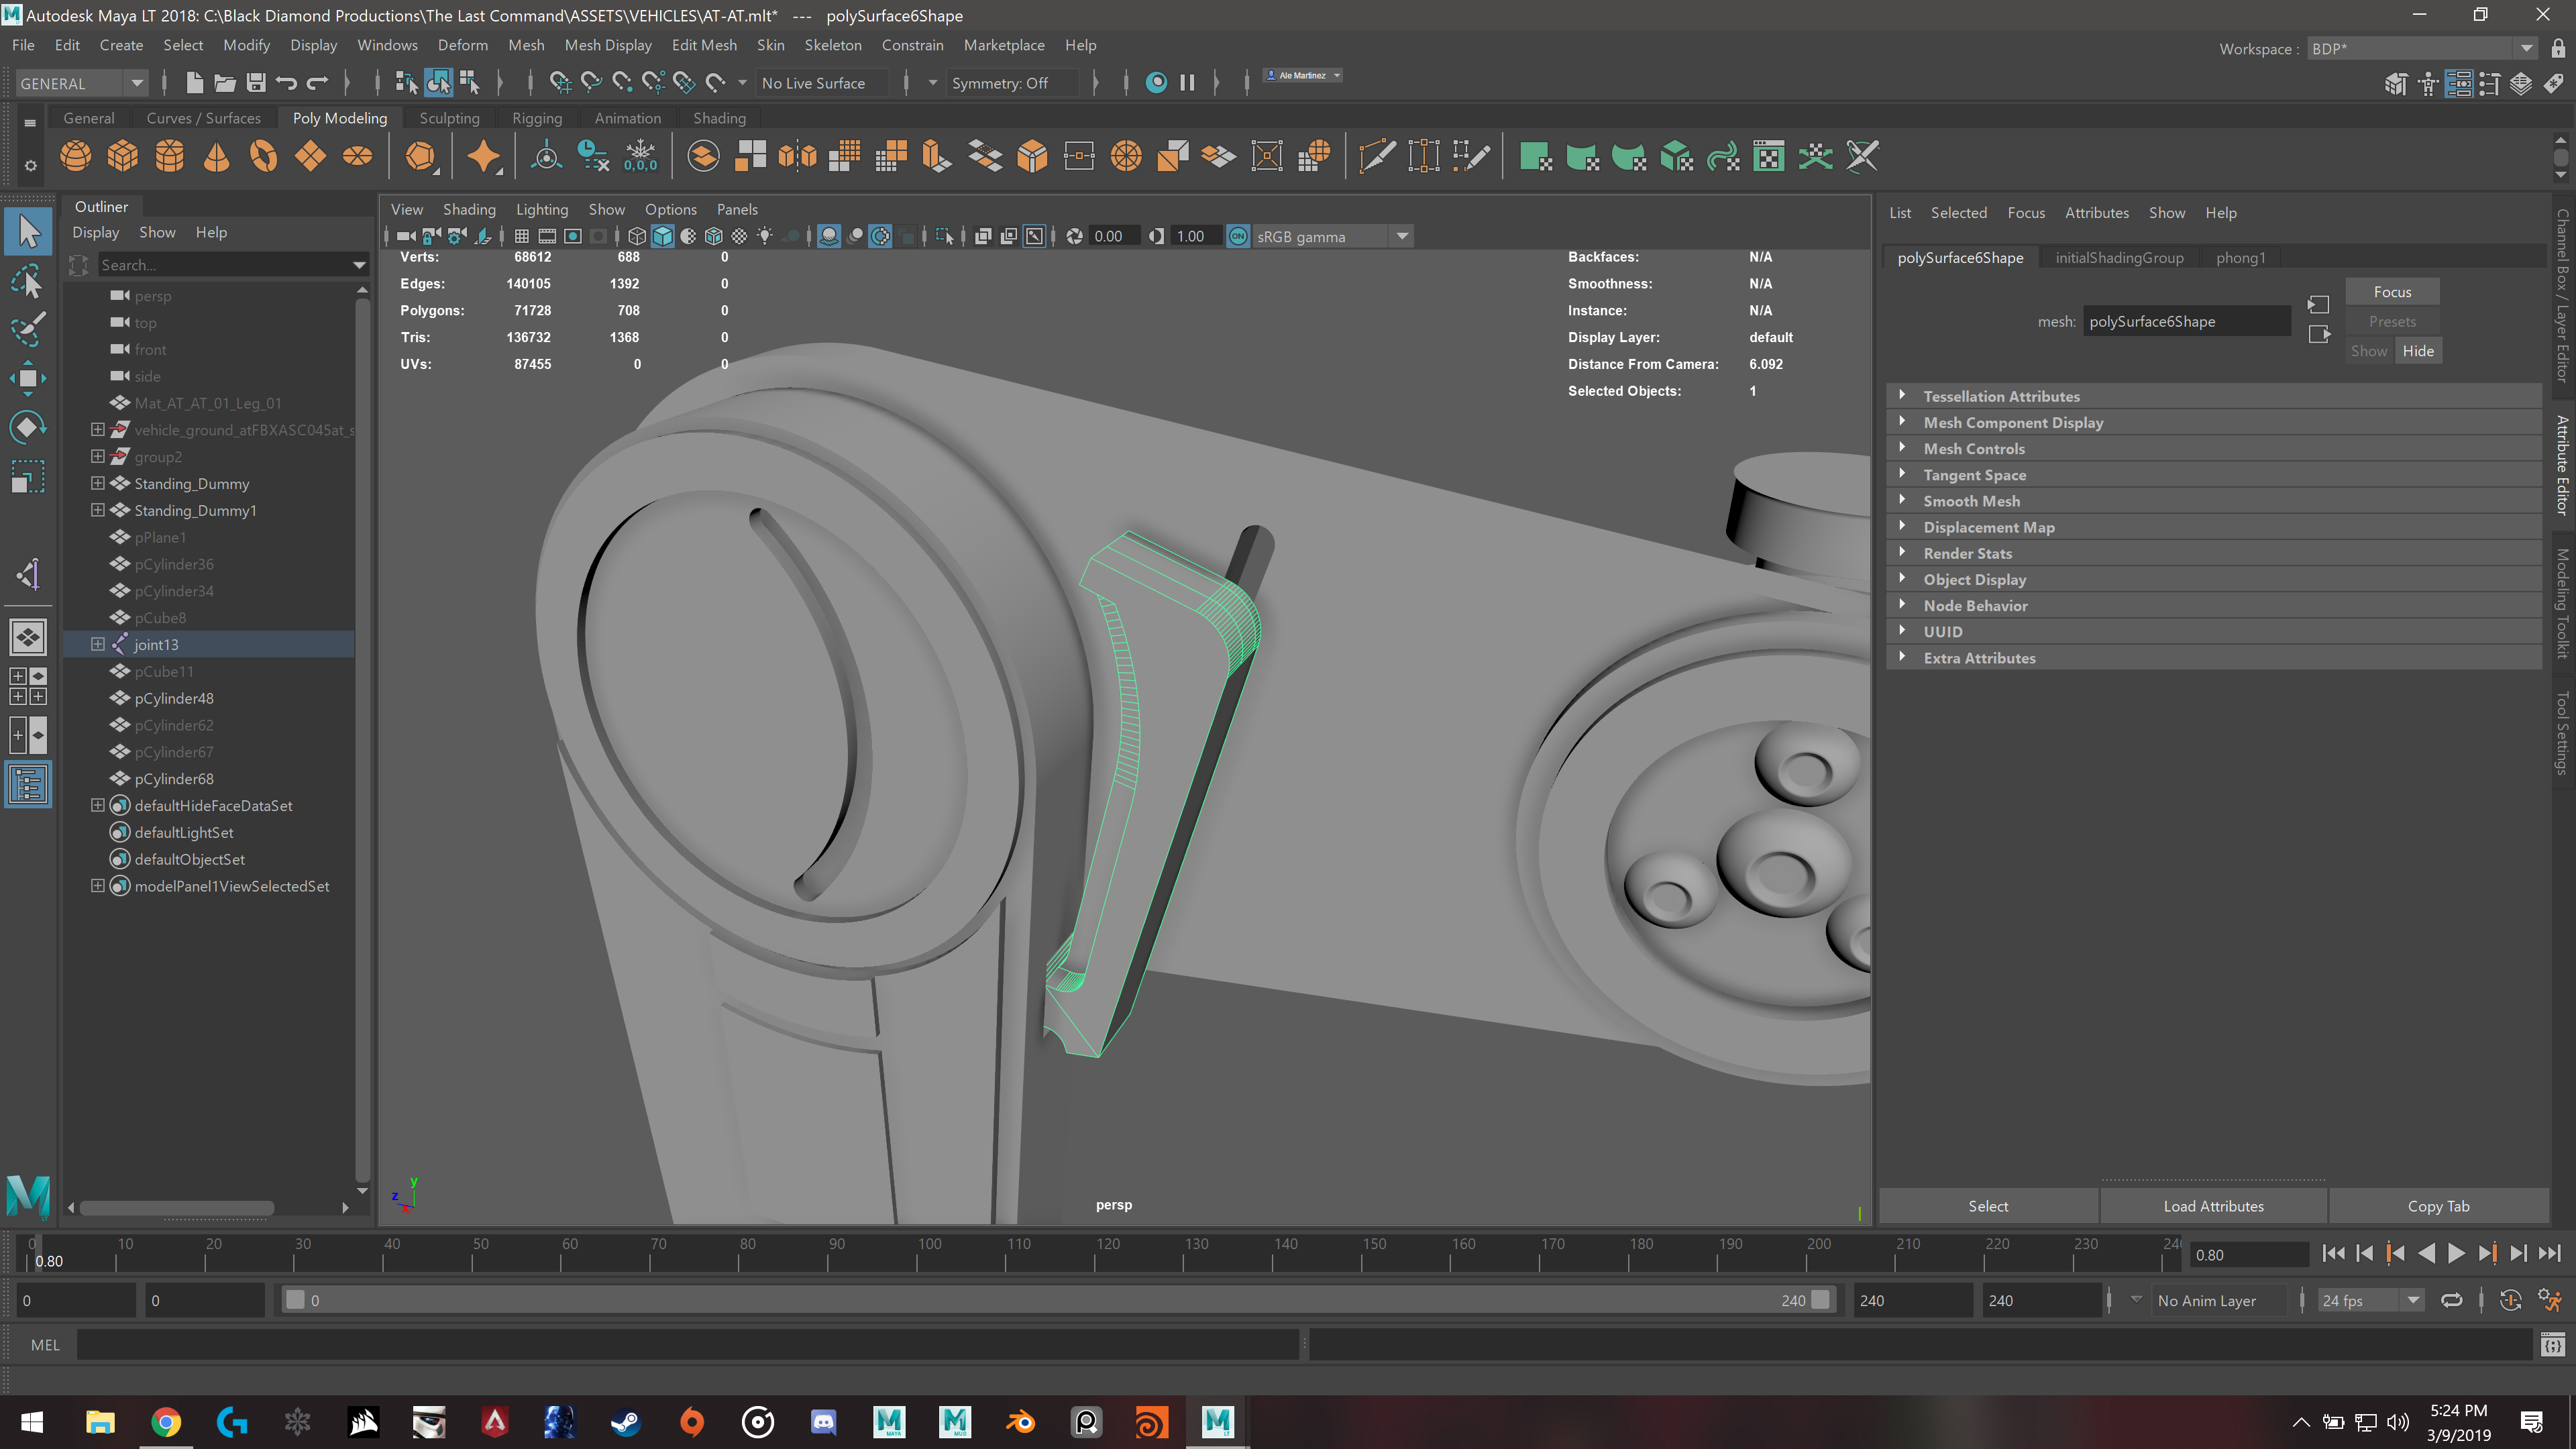The height and width of the screenshot is (1449, 2576).
Task: Click the MEL command input field
Action: [687, 1345]
